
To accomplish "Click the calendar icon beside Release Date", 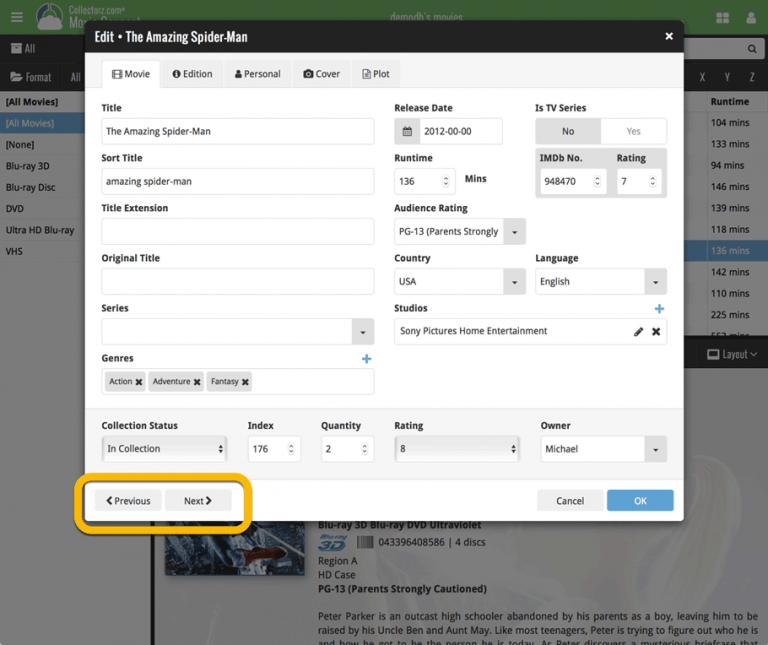I will [x=408, y=131].
